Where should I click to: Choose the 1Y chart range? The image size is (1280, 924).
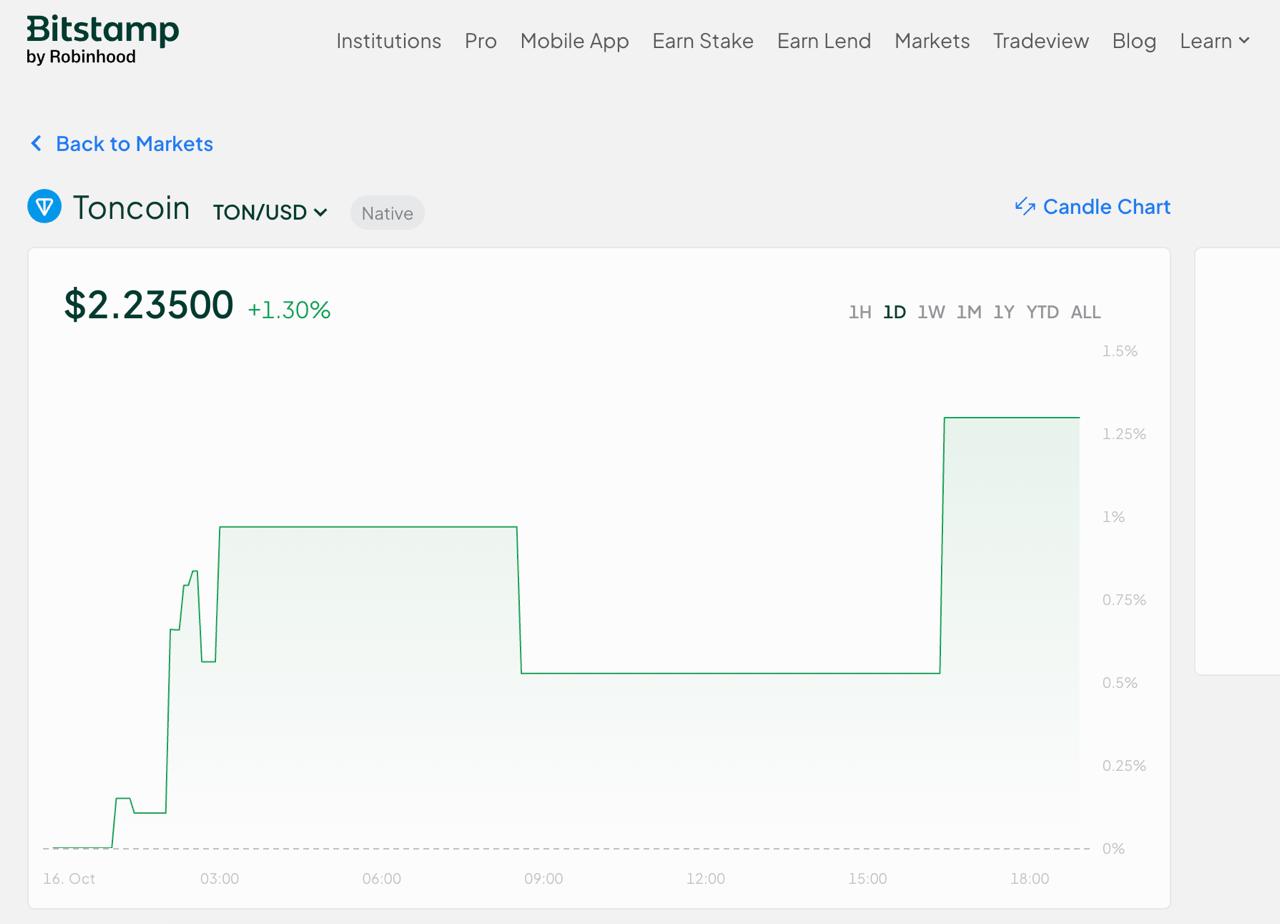coord(1003,312)
